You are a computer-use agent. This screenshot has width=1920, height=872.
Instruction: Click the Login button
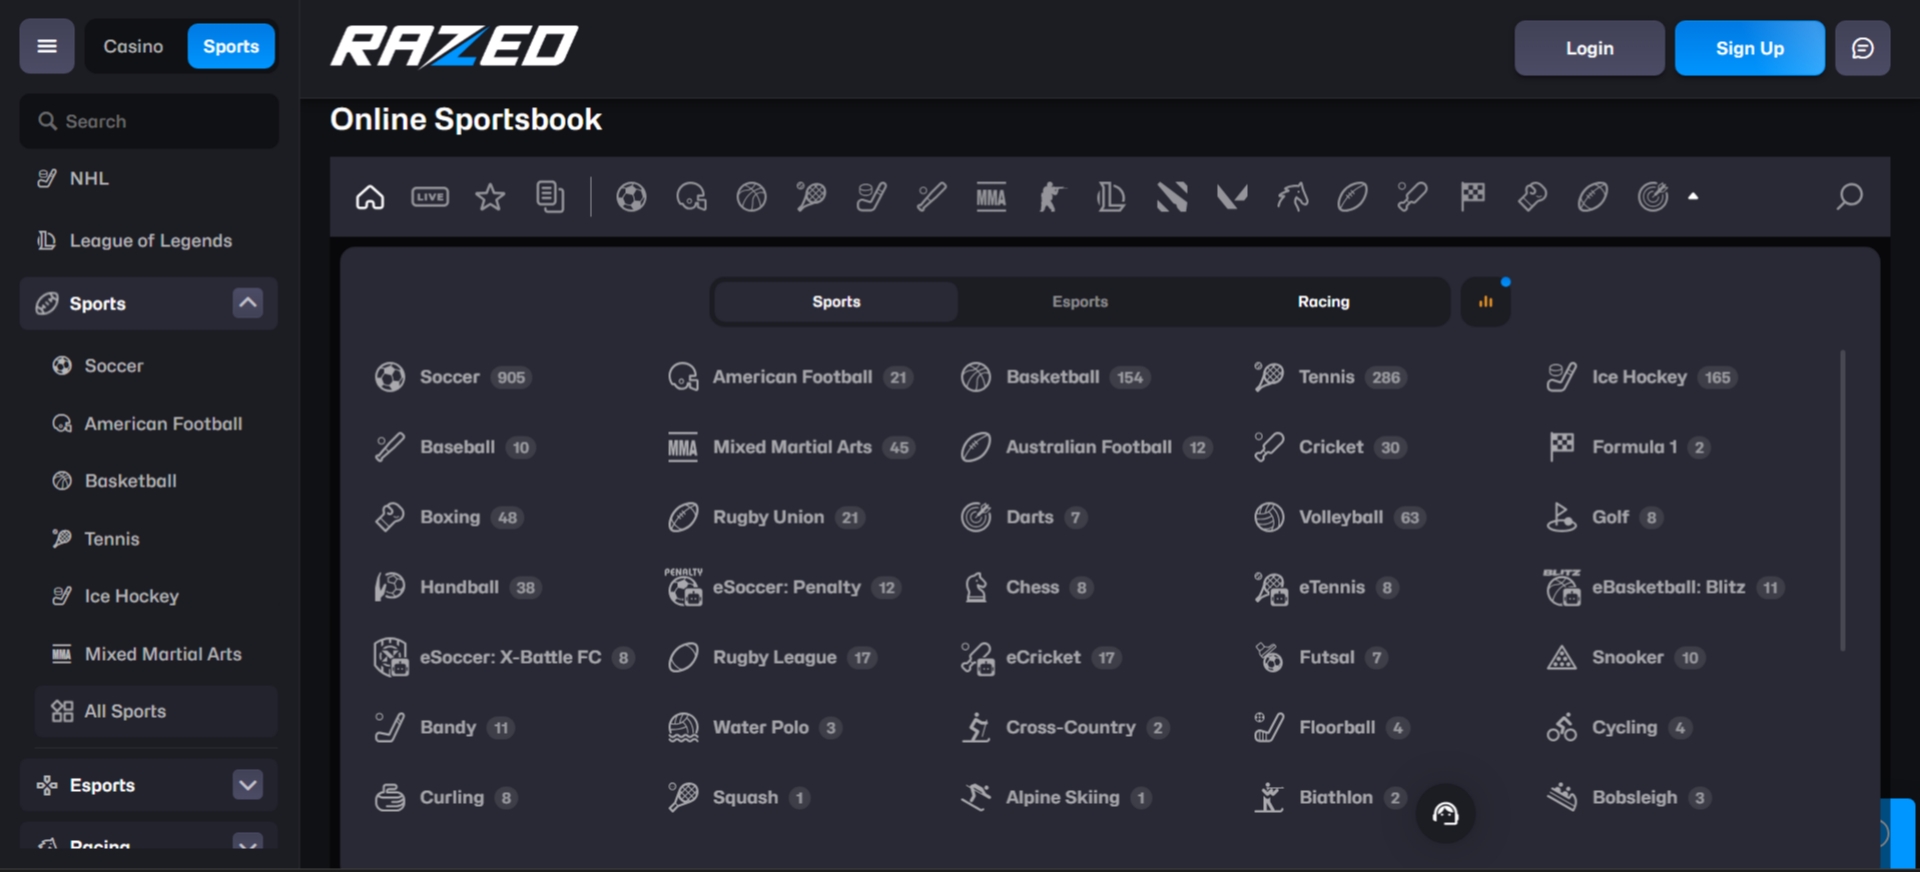[1589, 48]
